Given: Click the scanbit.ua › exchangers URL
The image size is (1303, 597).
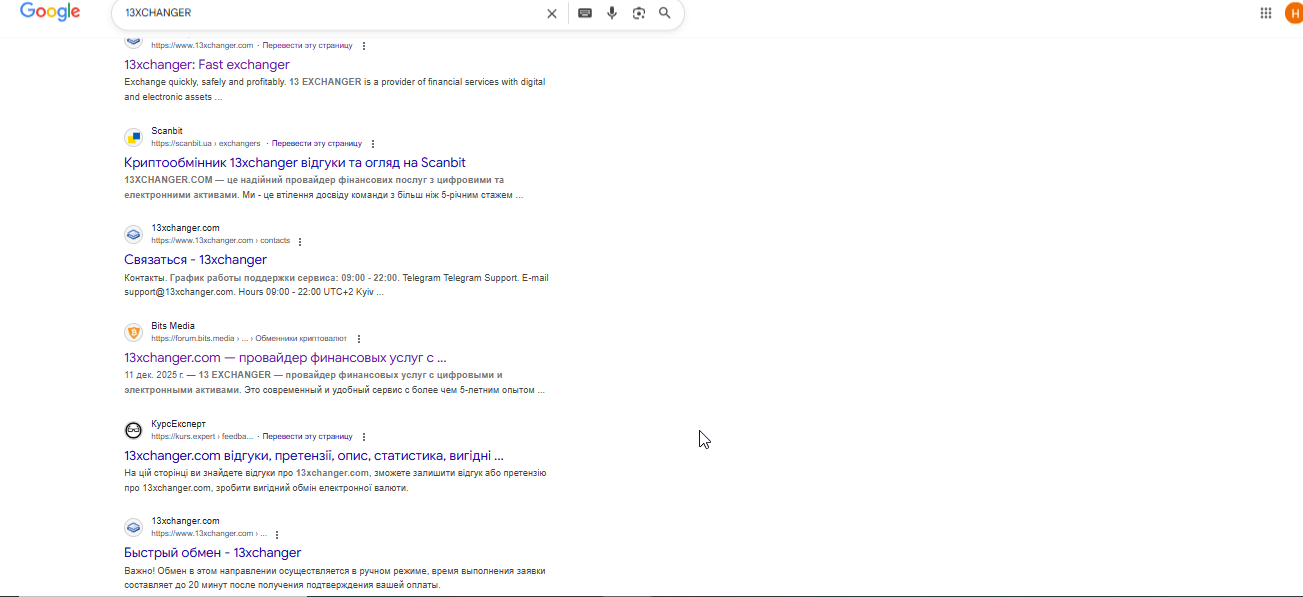Looking at the screenshot, I should (206, 144).
